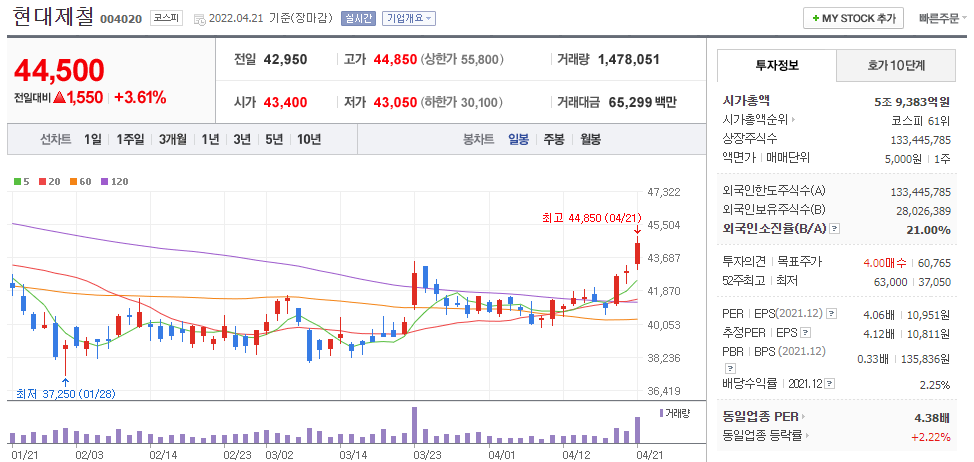This screenshot has height=462, width=974.
Task: Open the 빠른주문 dropdown
Action: click(943, 19)
